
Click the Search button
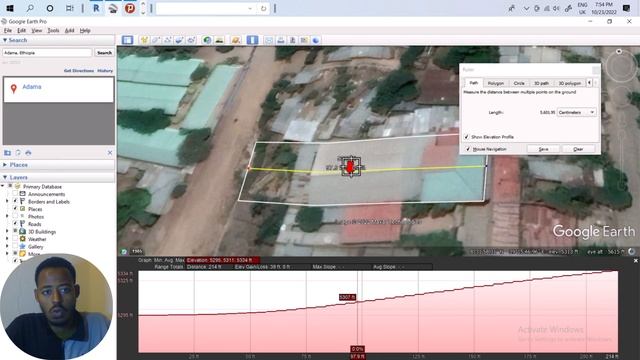[104, 53]
